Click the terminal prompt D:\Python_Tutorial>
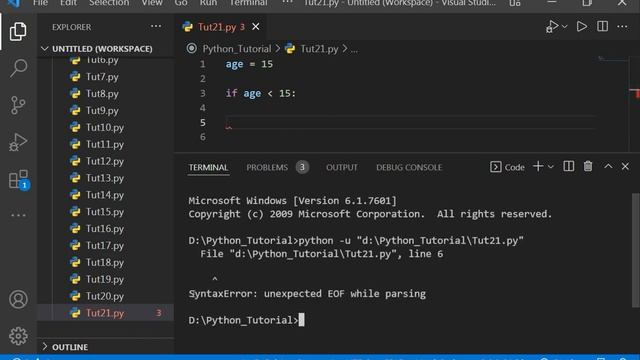This screenshot has height=360, width=640. pos(243,320)
